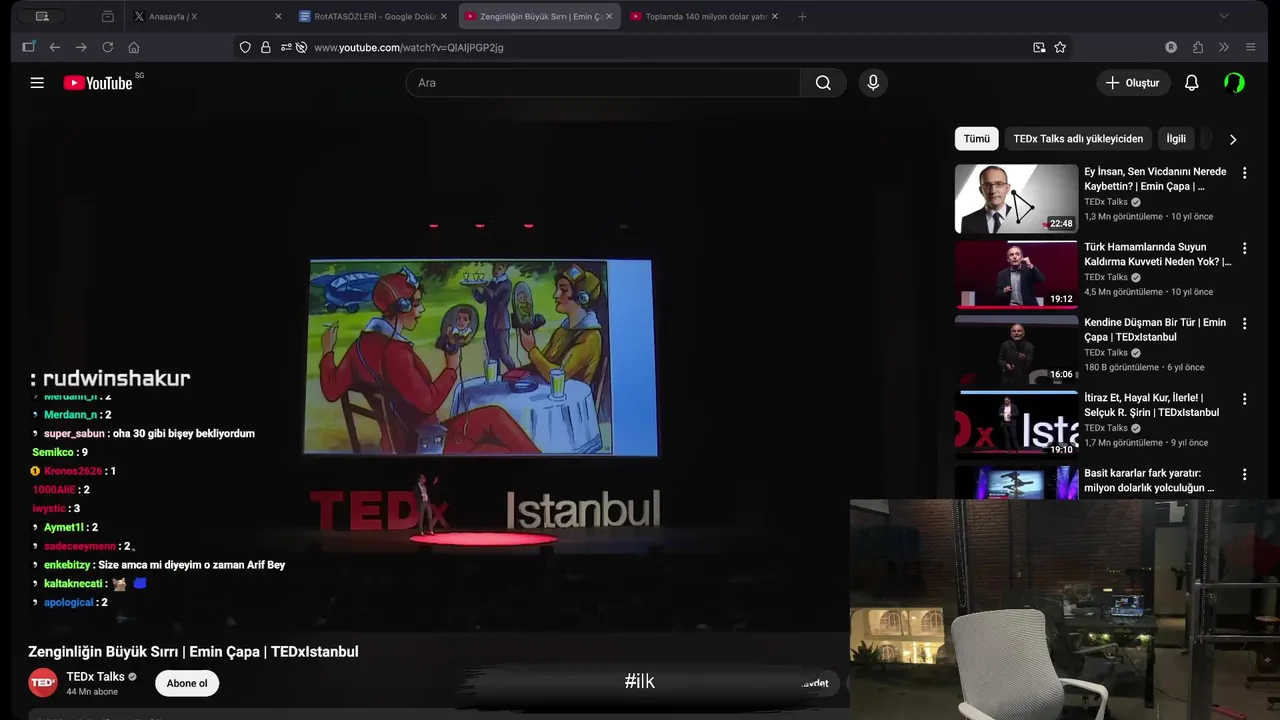Close the Toplamda 140 milyon dolar tab
Screen dimensions: 1280x720
click(x=774, y=16)
